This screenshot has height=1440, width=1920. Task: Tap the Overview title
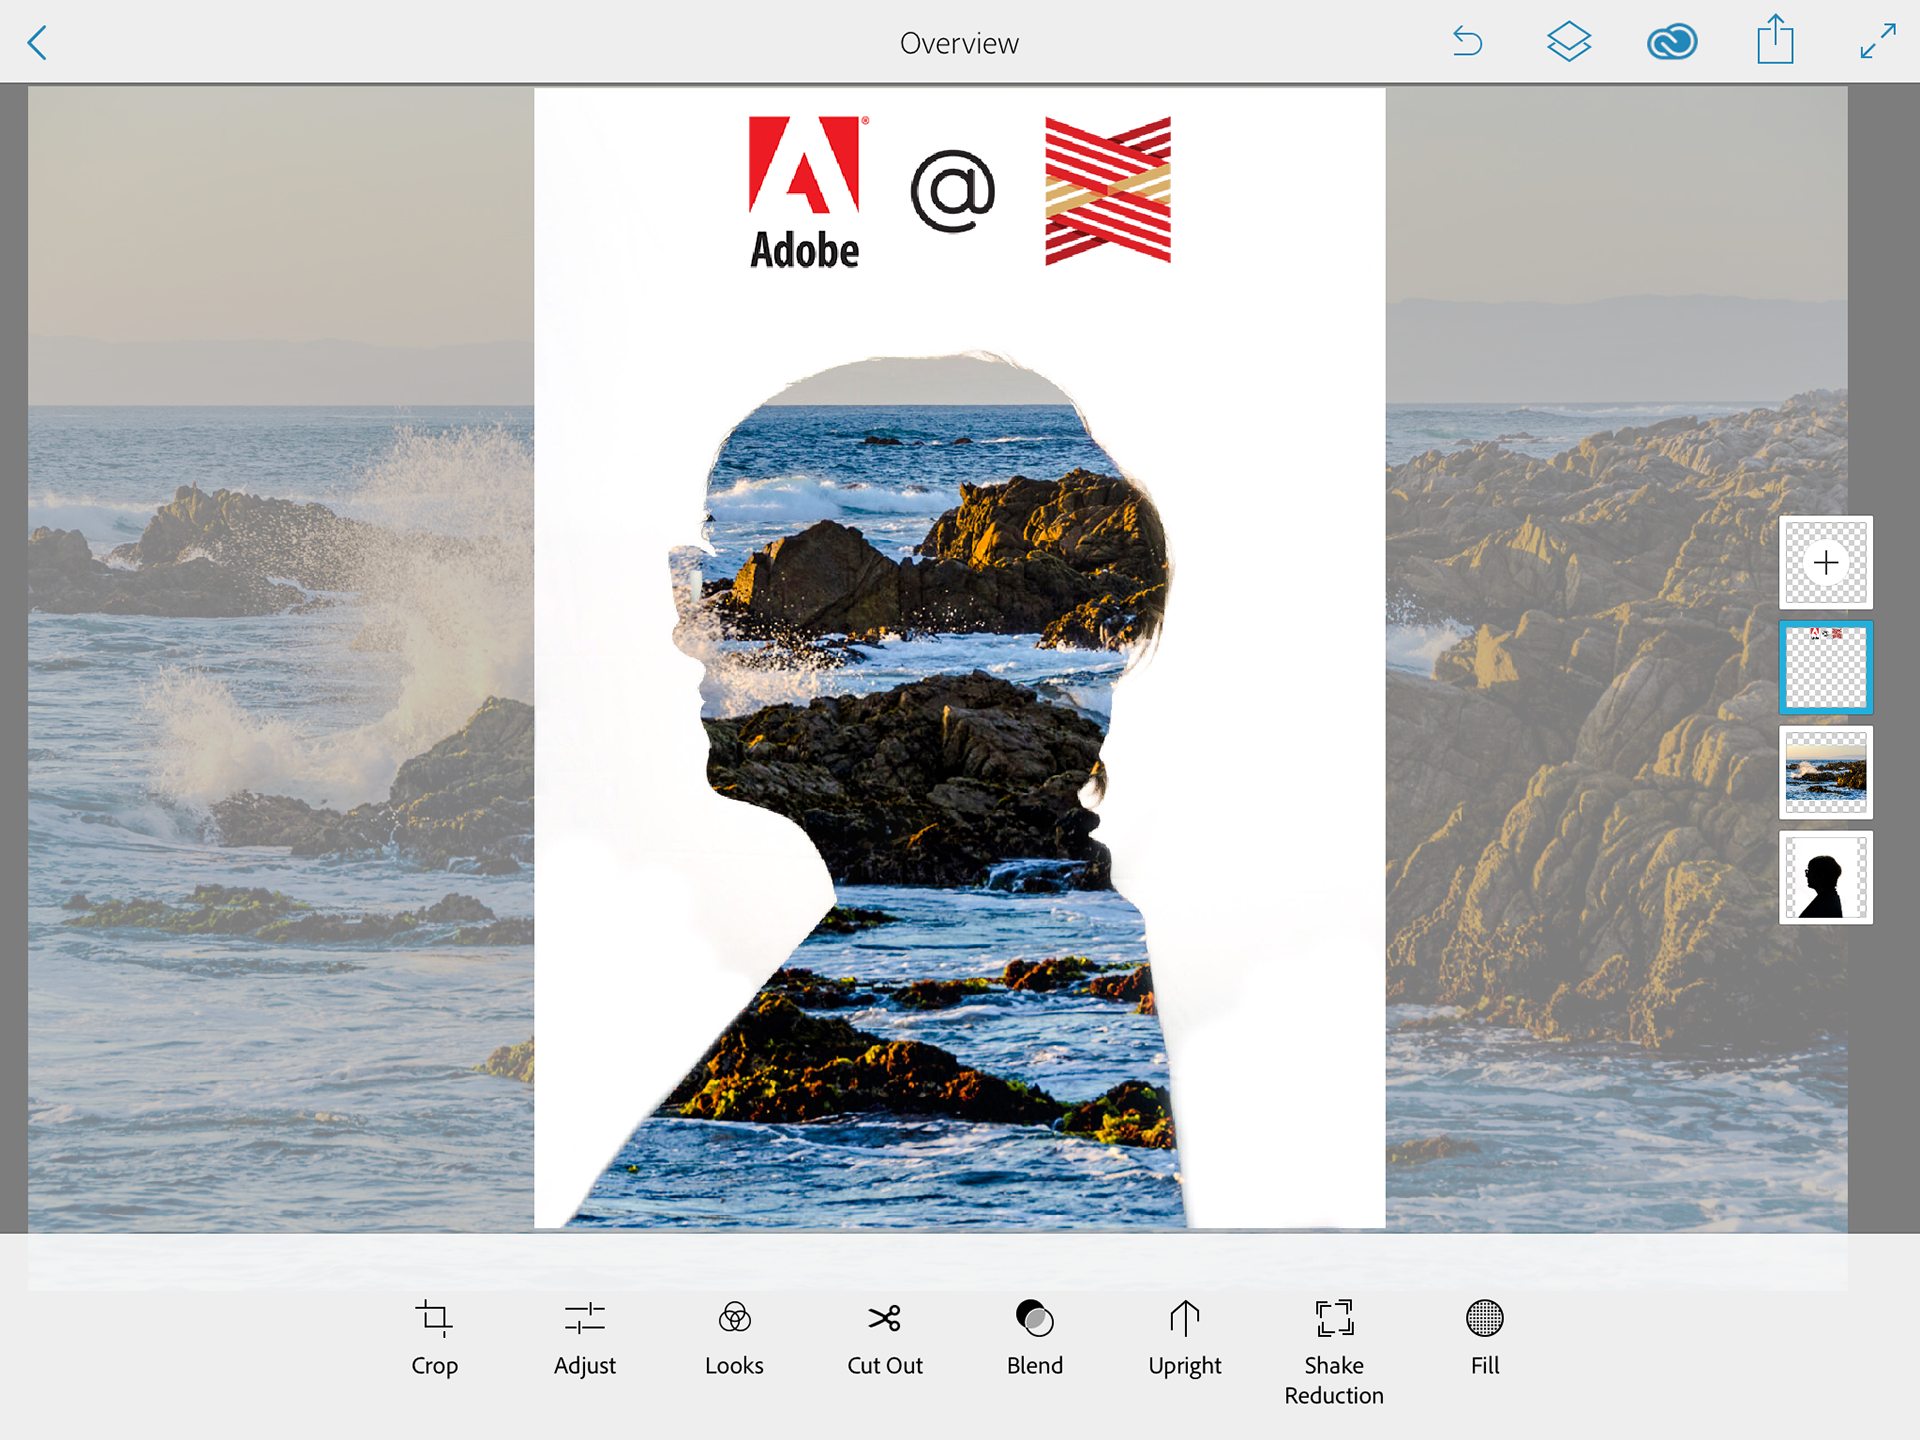coord(959,43)
